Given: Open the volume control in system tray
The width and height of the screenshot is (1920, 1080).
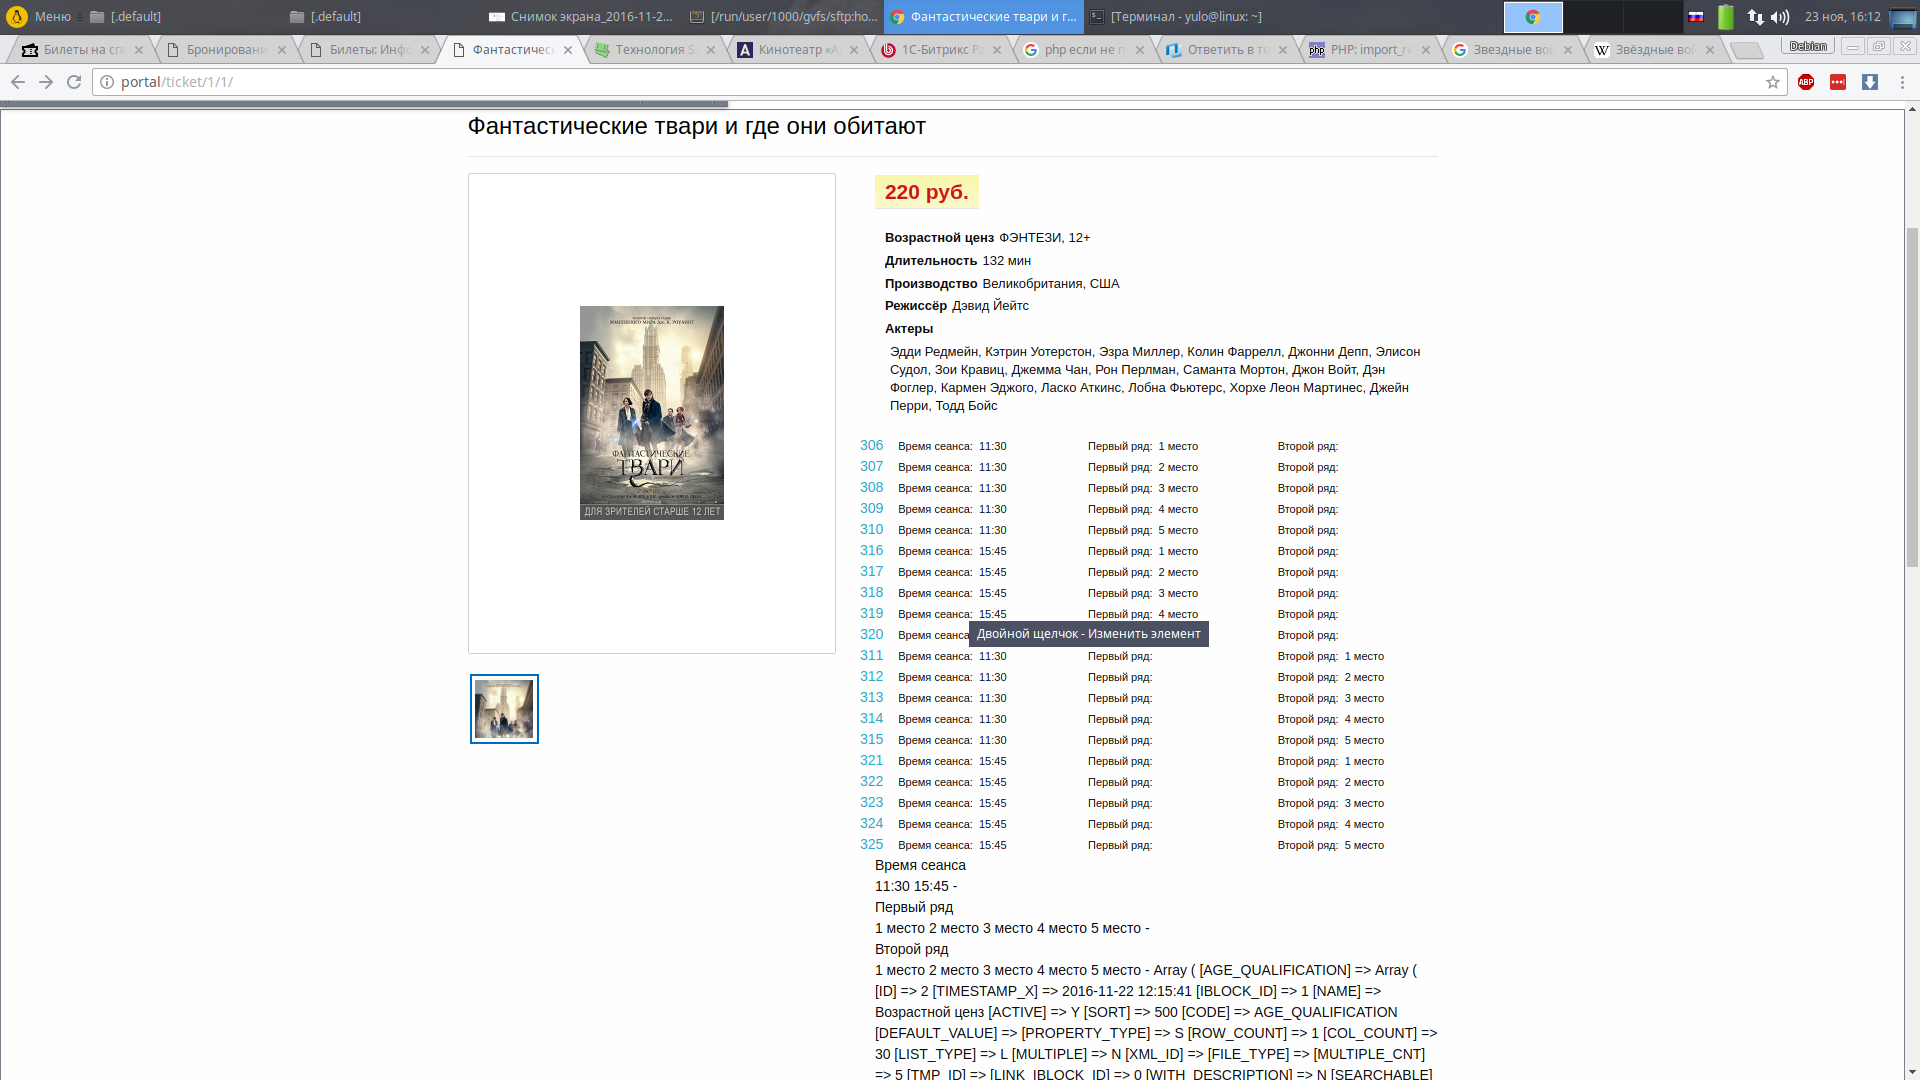Looking at the screenshot, I should (1780, 17).
